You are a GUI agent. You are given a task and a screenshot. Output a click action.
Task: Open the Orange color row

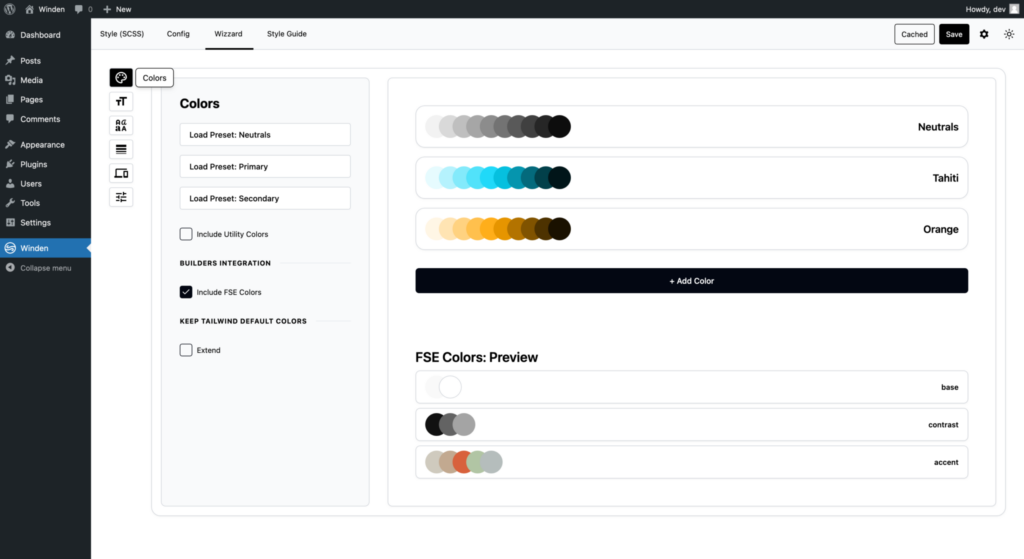692,229
